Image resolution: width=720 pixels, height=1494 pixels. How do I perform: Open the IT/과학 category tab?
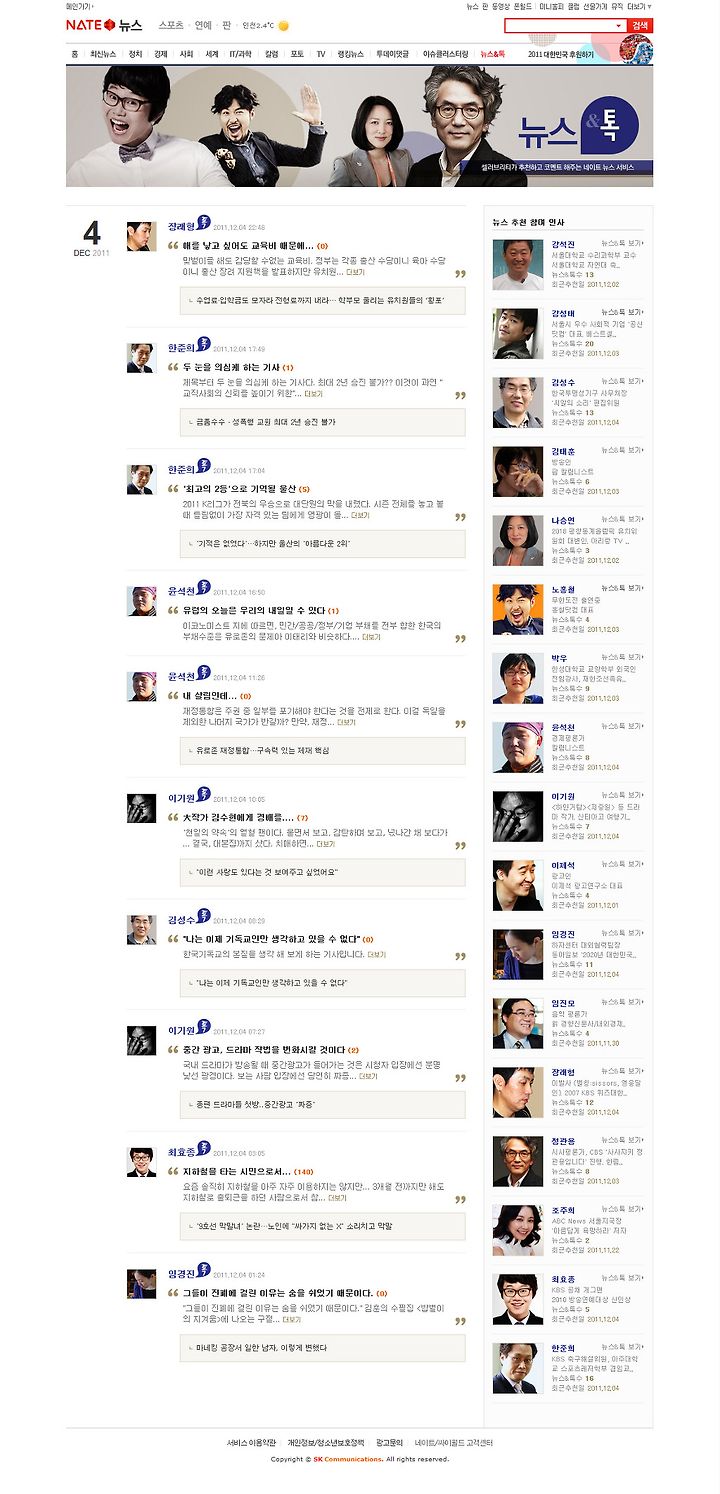pos(241,54)
